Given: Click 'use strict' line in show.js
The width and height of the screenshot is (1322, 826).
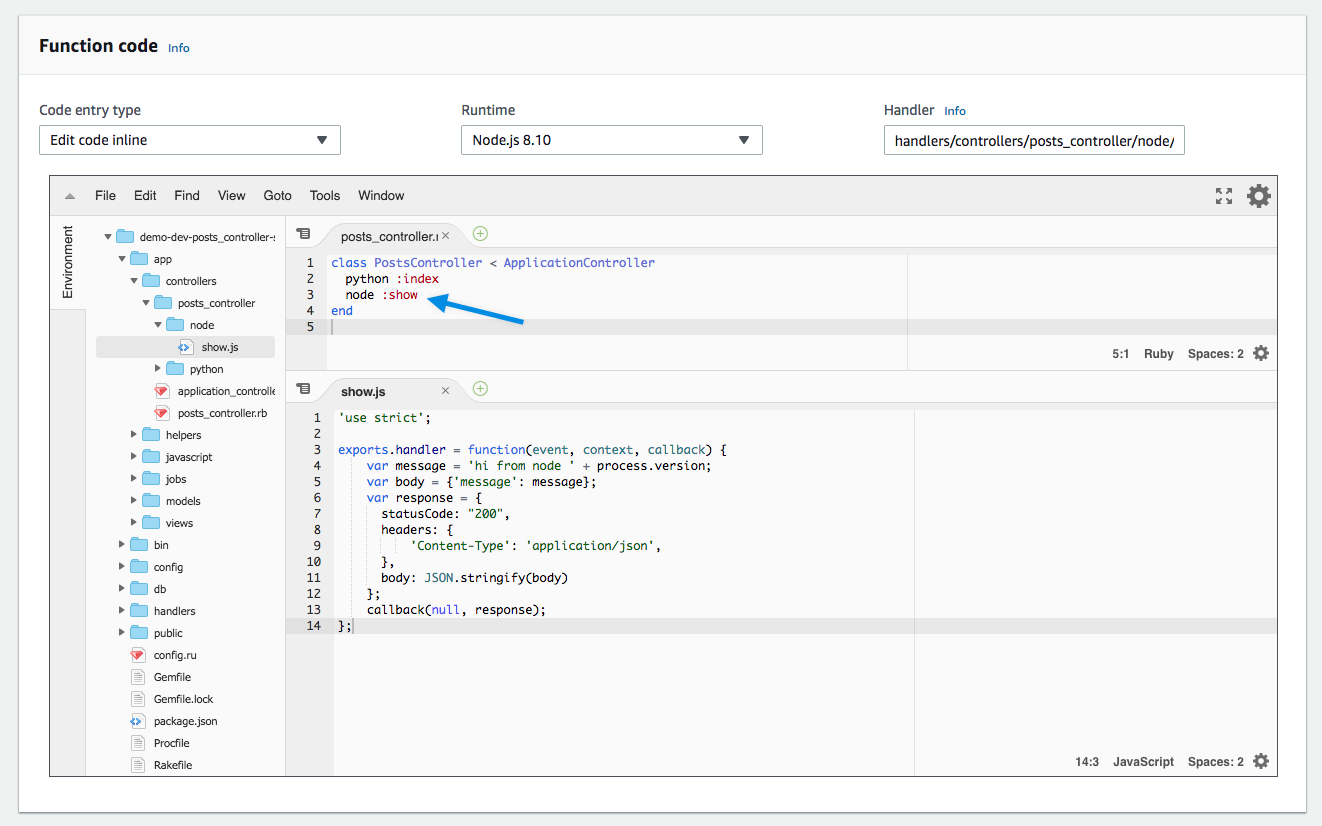Looking at the screenshot, I should click(385, 417).
